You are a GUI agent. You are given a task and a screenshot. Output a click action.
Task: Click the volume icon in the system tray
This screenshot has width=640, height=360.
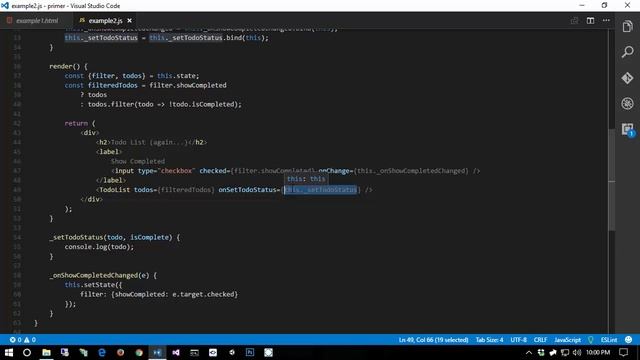577,352
